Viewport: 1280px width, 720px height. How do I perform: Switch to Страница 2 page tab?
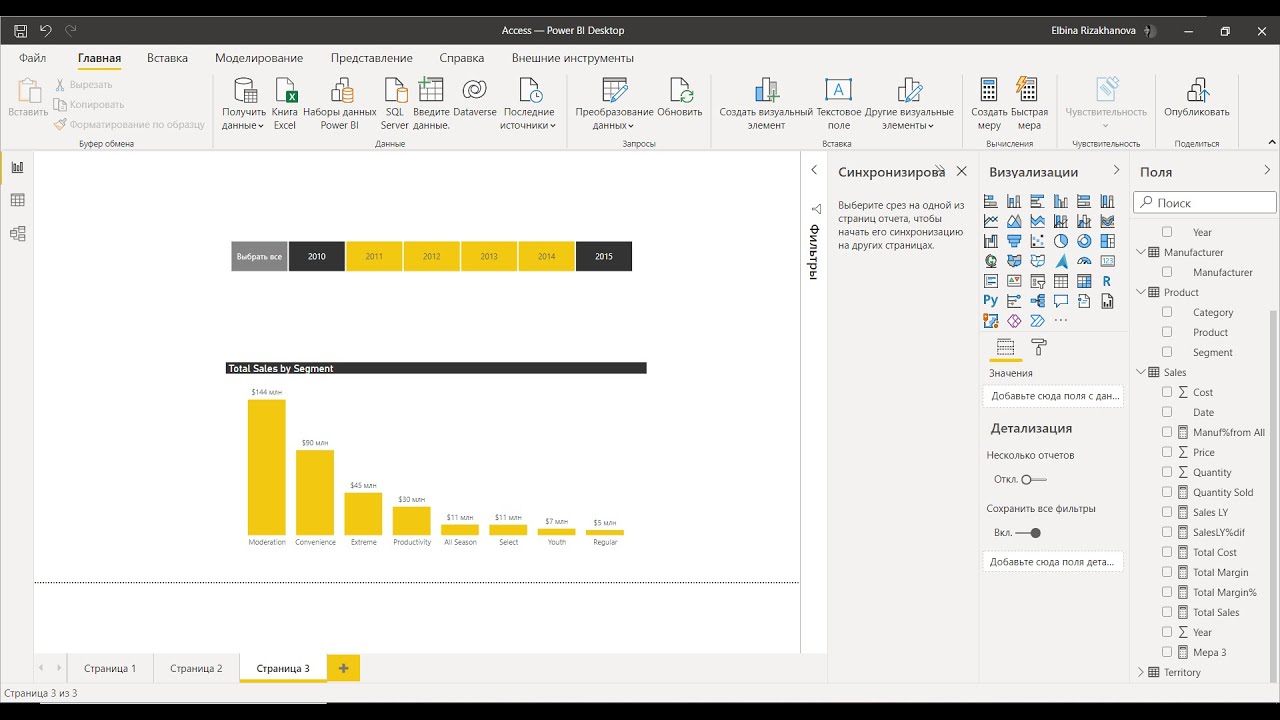point(196,668)
